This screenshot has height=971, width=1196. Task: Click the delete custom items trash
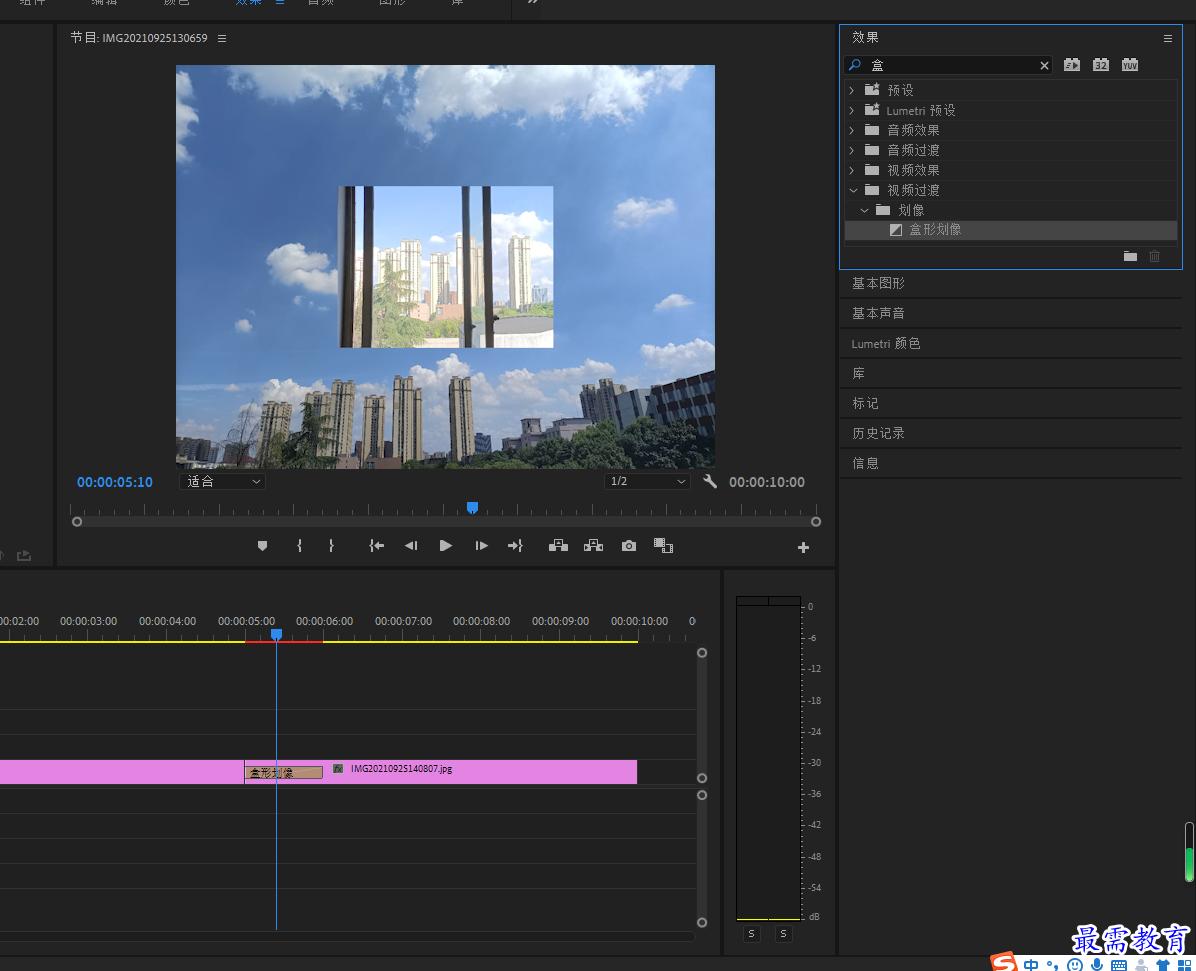1155,256
